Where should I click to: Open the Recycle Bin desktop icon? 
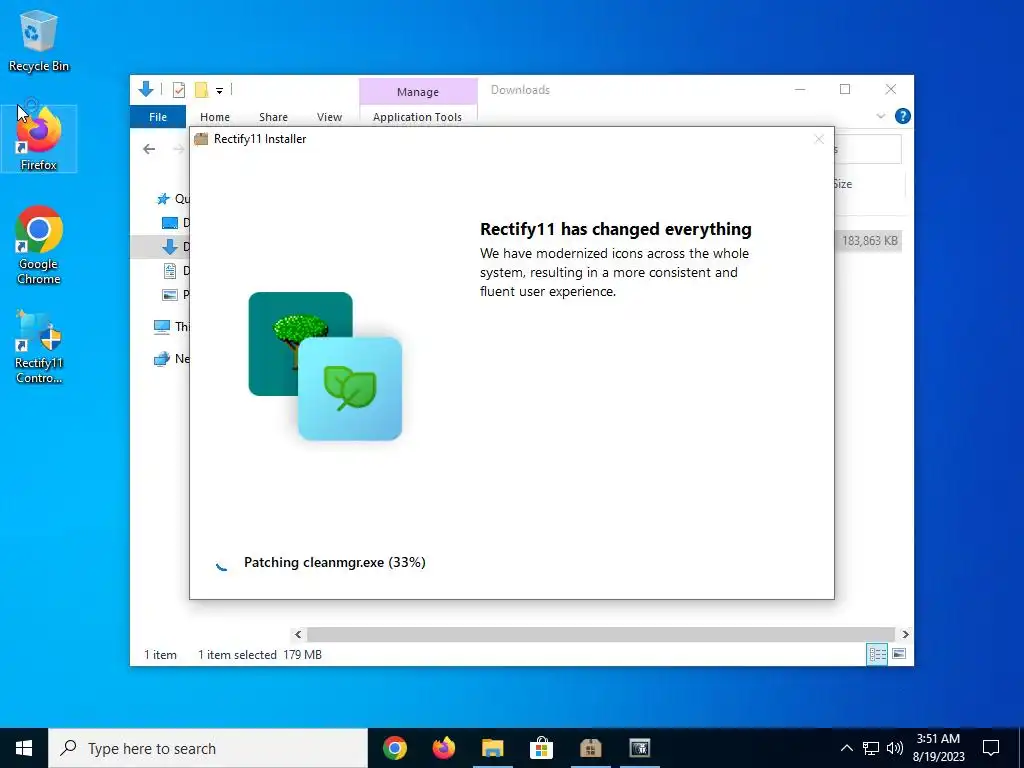[x=39, y=40]
